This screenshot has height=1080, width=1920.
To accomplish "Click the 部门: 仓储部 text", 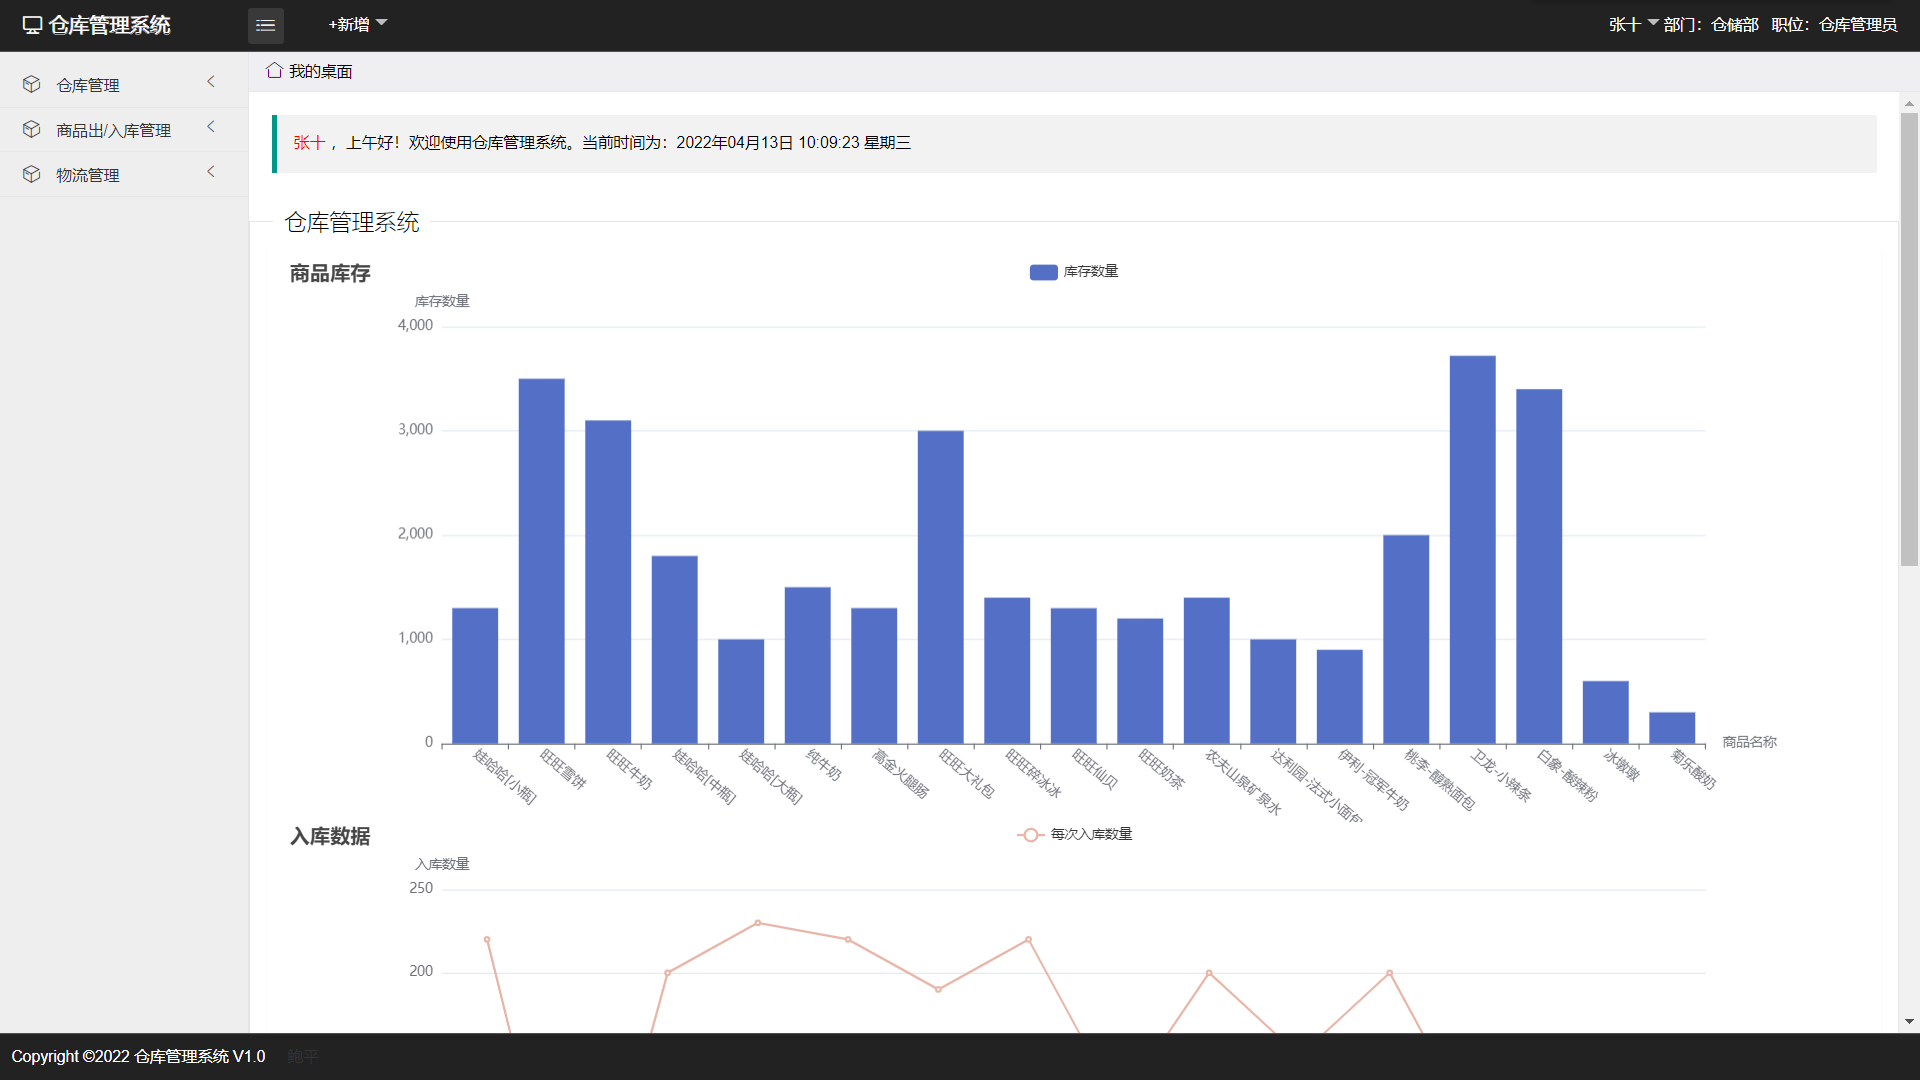I will (x=1711, y=25).
